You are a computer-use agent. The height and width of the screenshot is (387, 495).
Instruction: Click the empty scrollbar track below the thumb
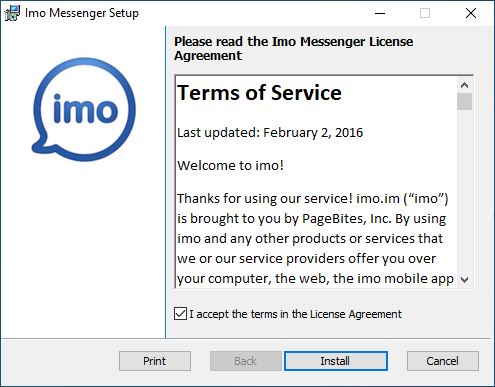coord(464,191)
